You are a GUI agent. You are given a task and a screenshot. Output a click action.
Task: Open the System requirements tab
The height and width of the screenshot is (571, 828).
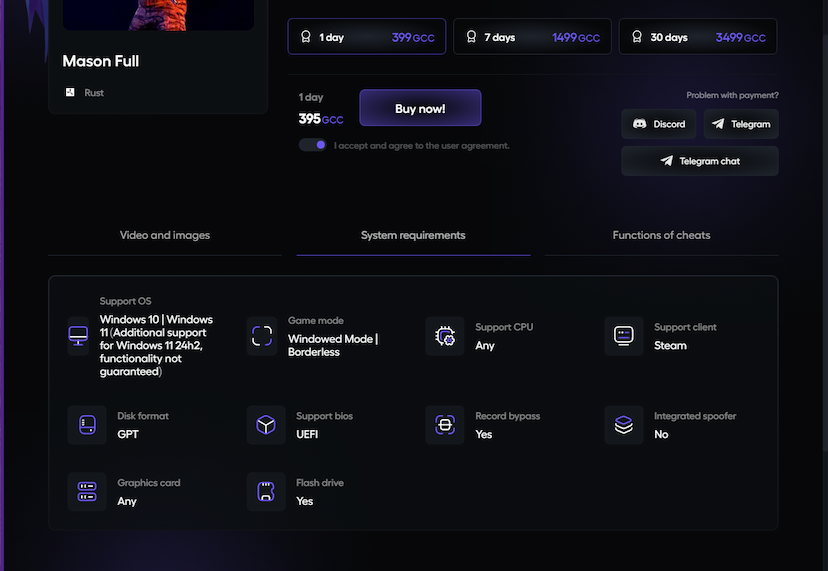click(x=413, y=236)
